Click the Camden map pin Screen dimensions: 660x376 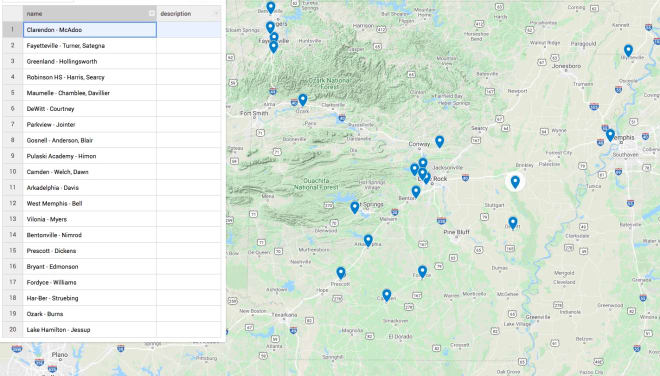pos(387,295)
